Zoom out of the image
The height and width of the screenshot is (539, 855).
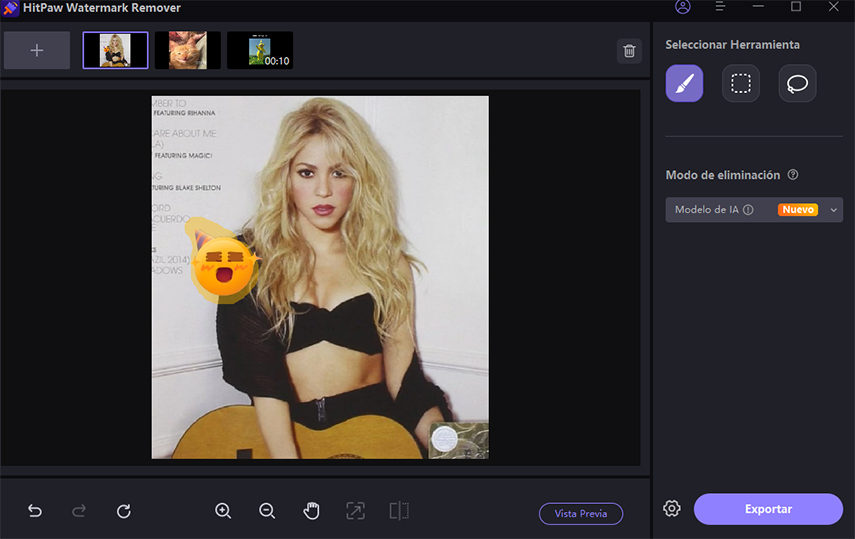pyautogui.click(x=267, y=511)
